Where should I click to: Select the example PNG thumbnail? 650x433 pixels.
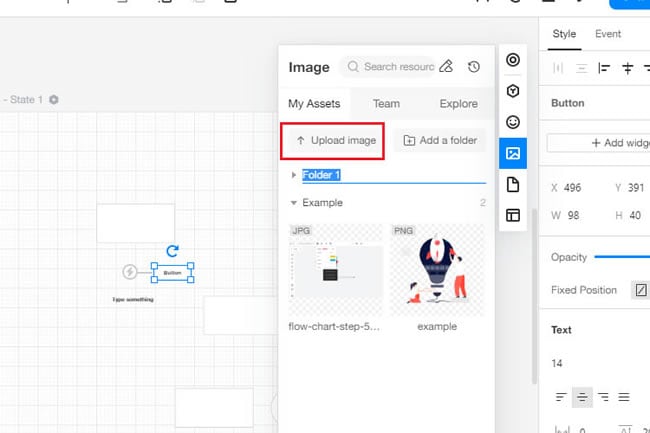tap(437, 270)
